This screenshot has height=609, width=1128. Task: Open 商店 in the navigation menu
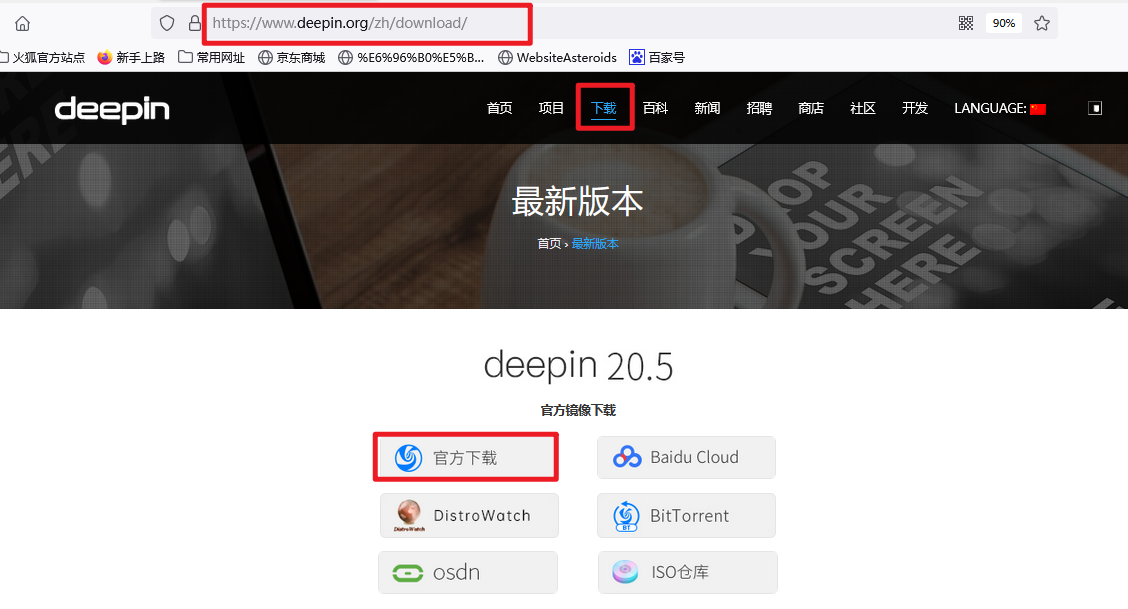click(x=811, y=109)
